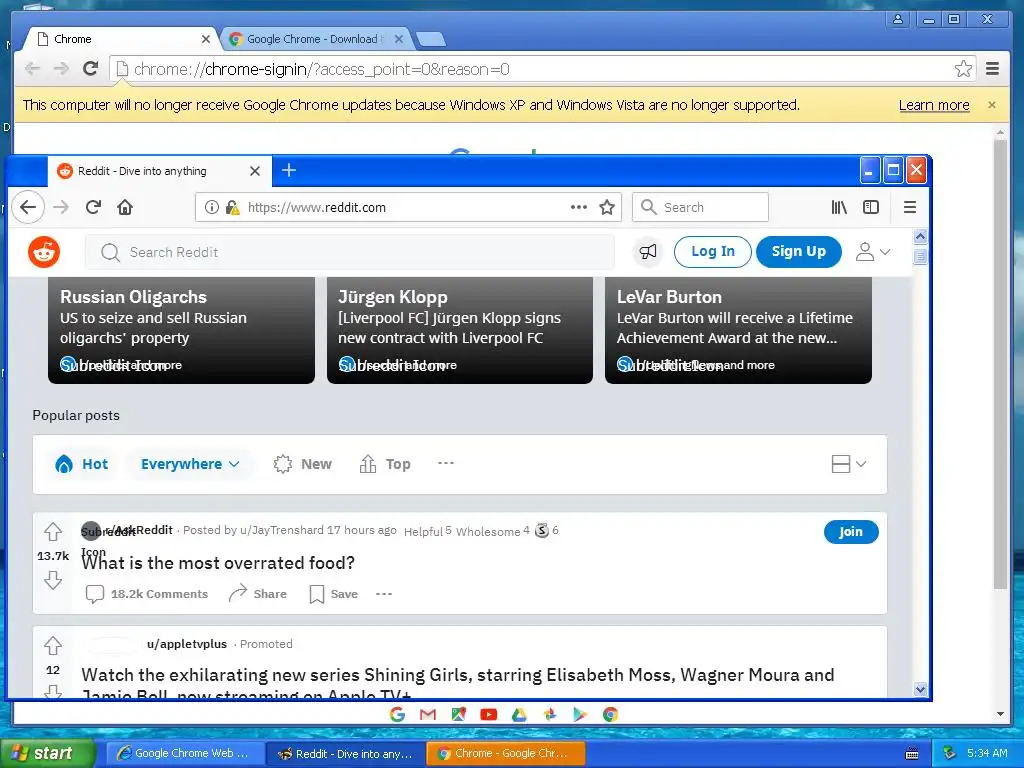Screen dimensions: 1024x768
Task: Open the Firefox hamburger menu
Action: 910,208
